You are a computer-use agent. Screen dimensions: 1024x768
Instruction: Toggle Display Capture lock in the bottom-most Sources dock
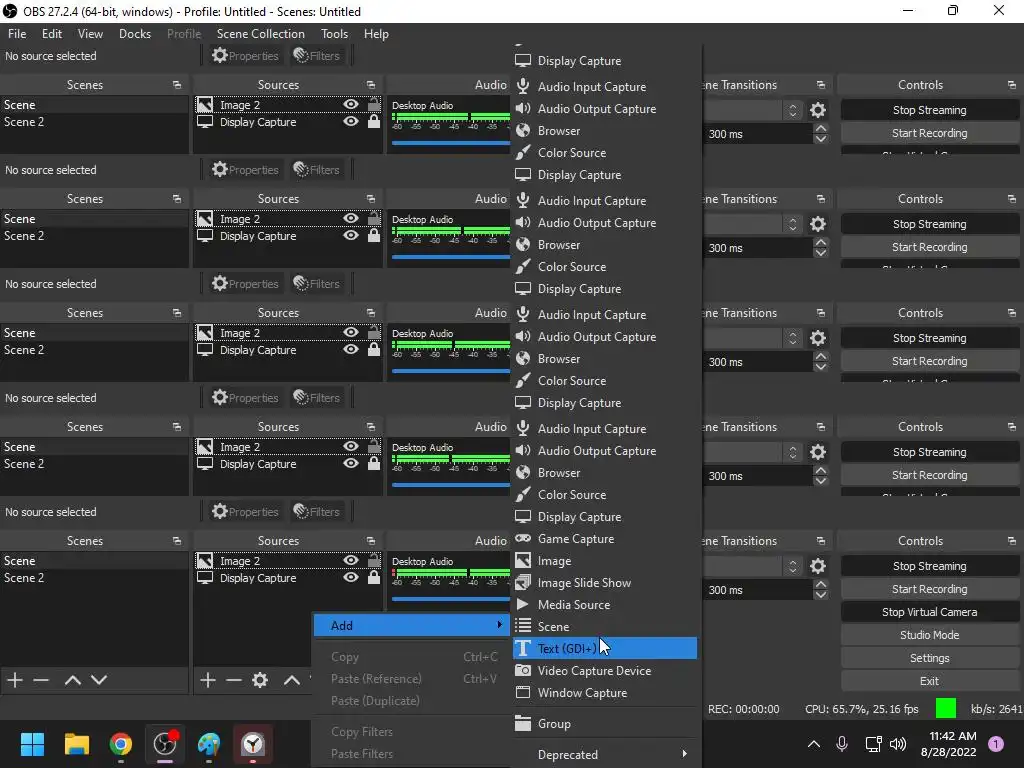tap(374, 577)
